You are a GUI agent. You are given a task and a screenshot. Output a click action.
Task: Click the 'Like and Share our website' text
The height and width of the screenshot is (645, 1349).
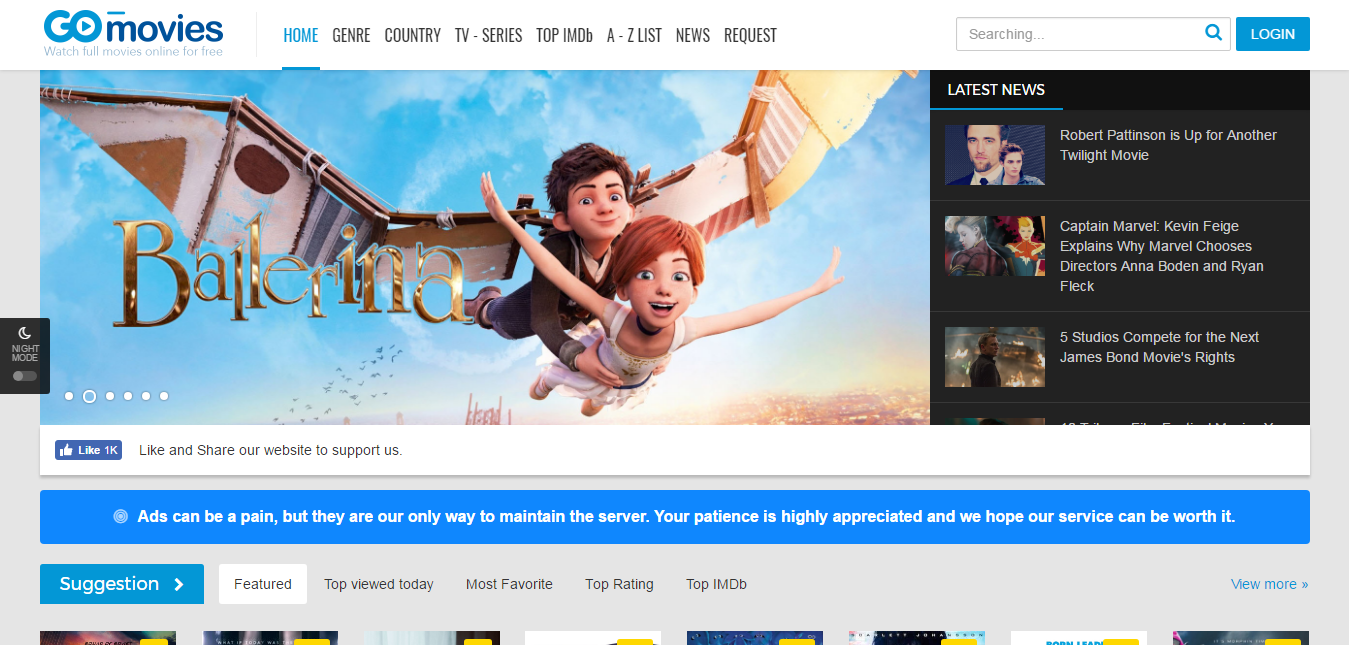[270, 450]
